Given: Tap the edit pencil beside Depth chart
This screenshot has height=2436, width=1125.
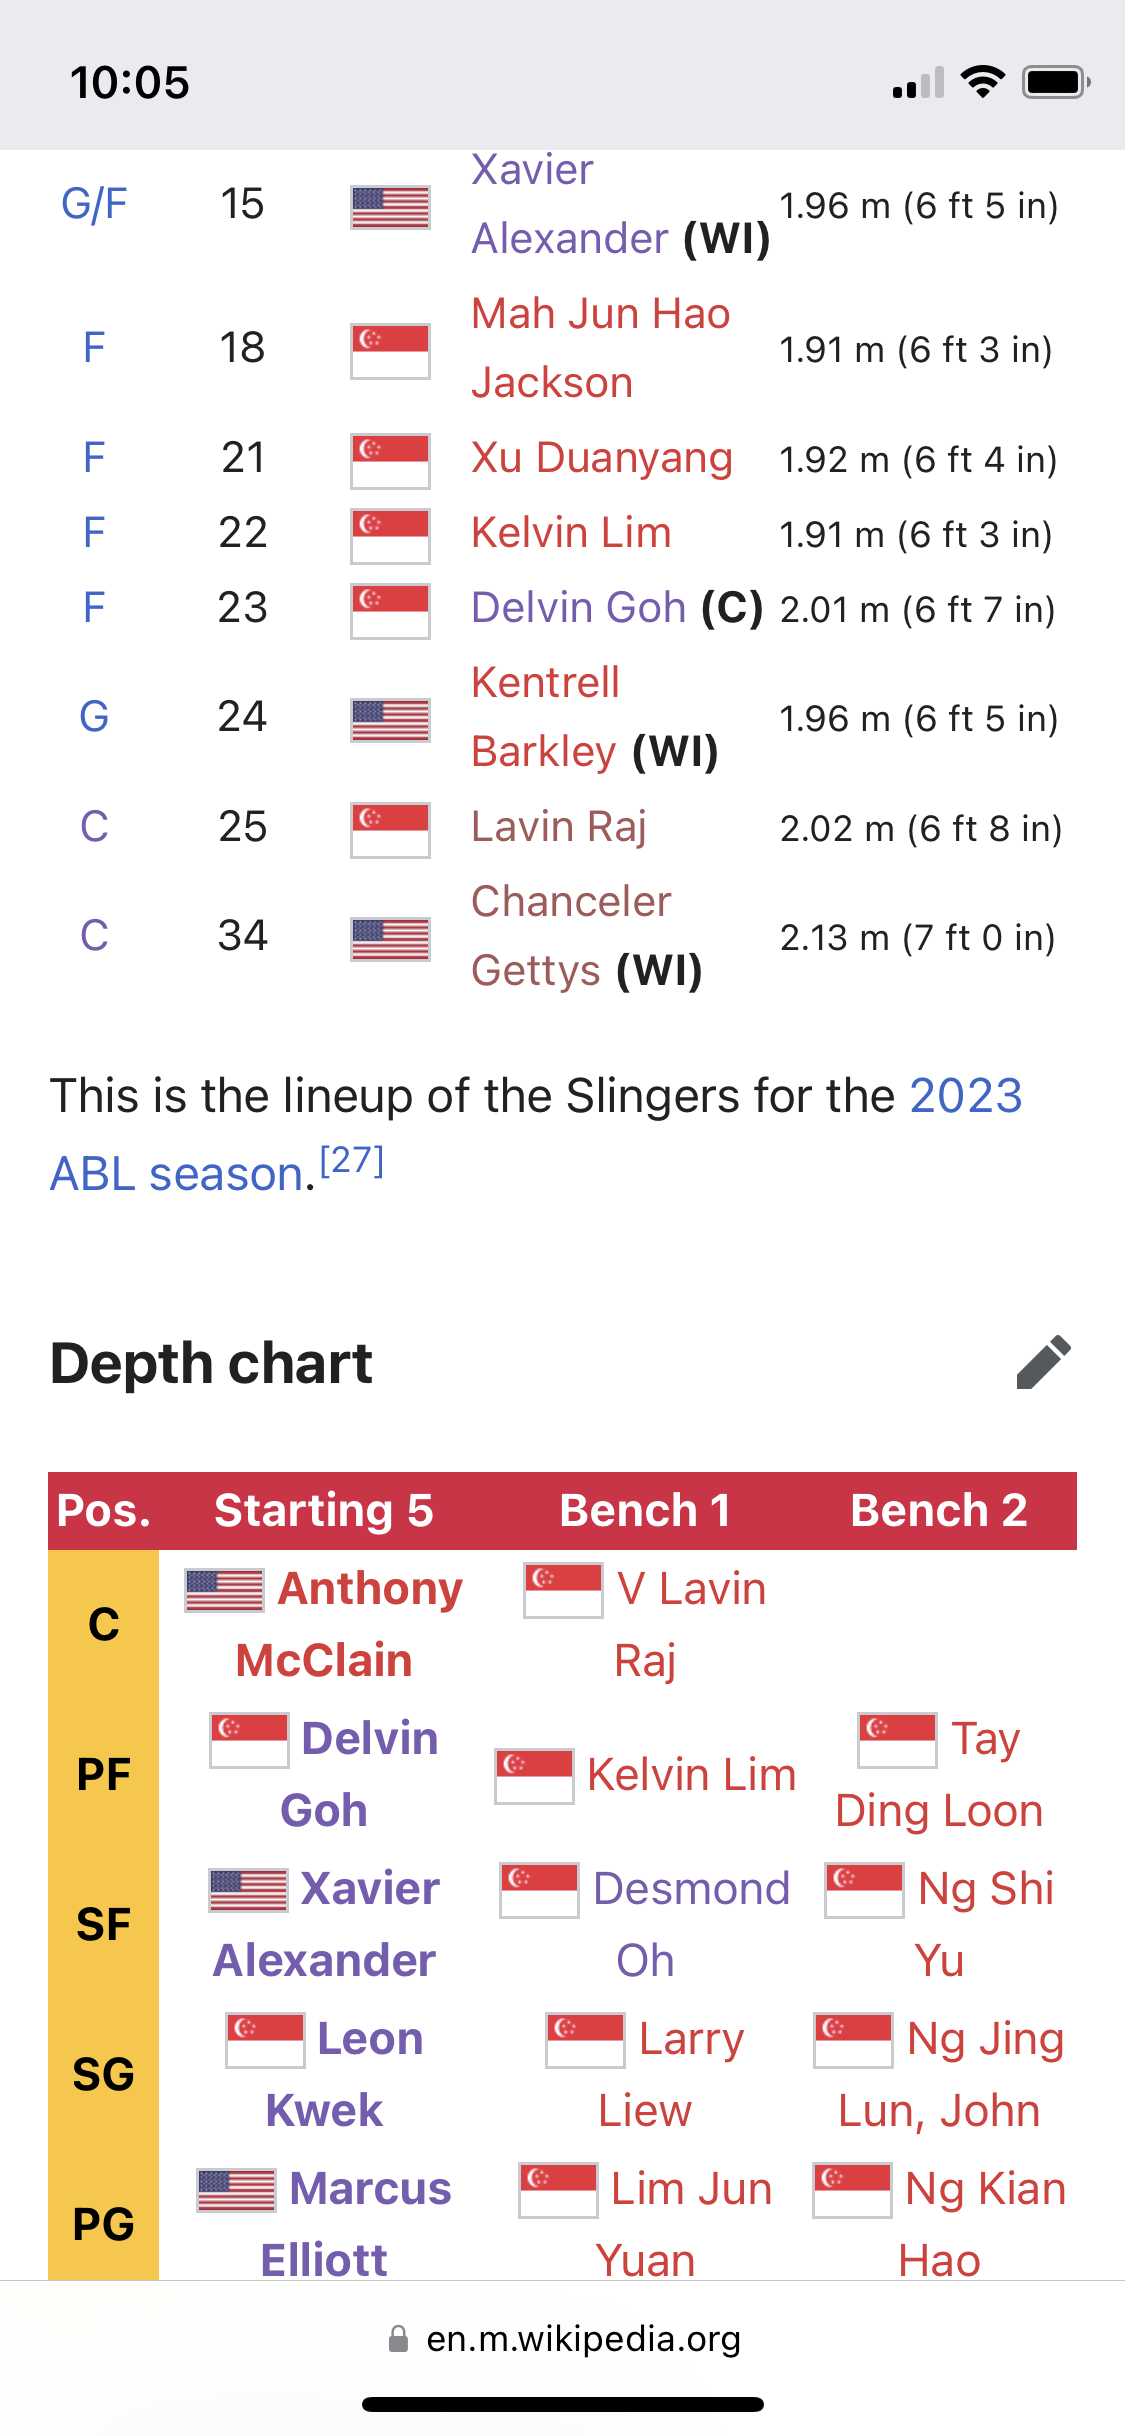Looking at the screenshot, I should click(1043, 1362).
